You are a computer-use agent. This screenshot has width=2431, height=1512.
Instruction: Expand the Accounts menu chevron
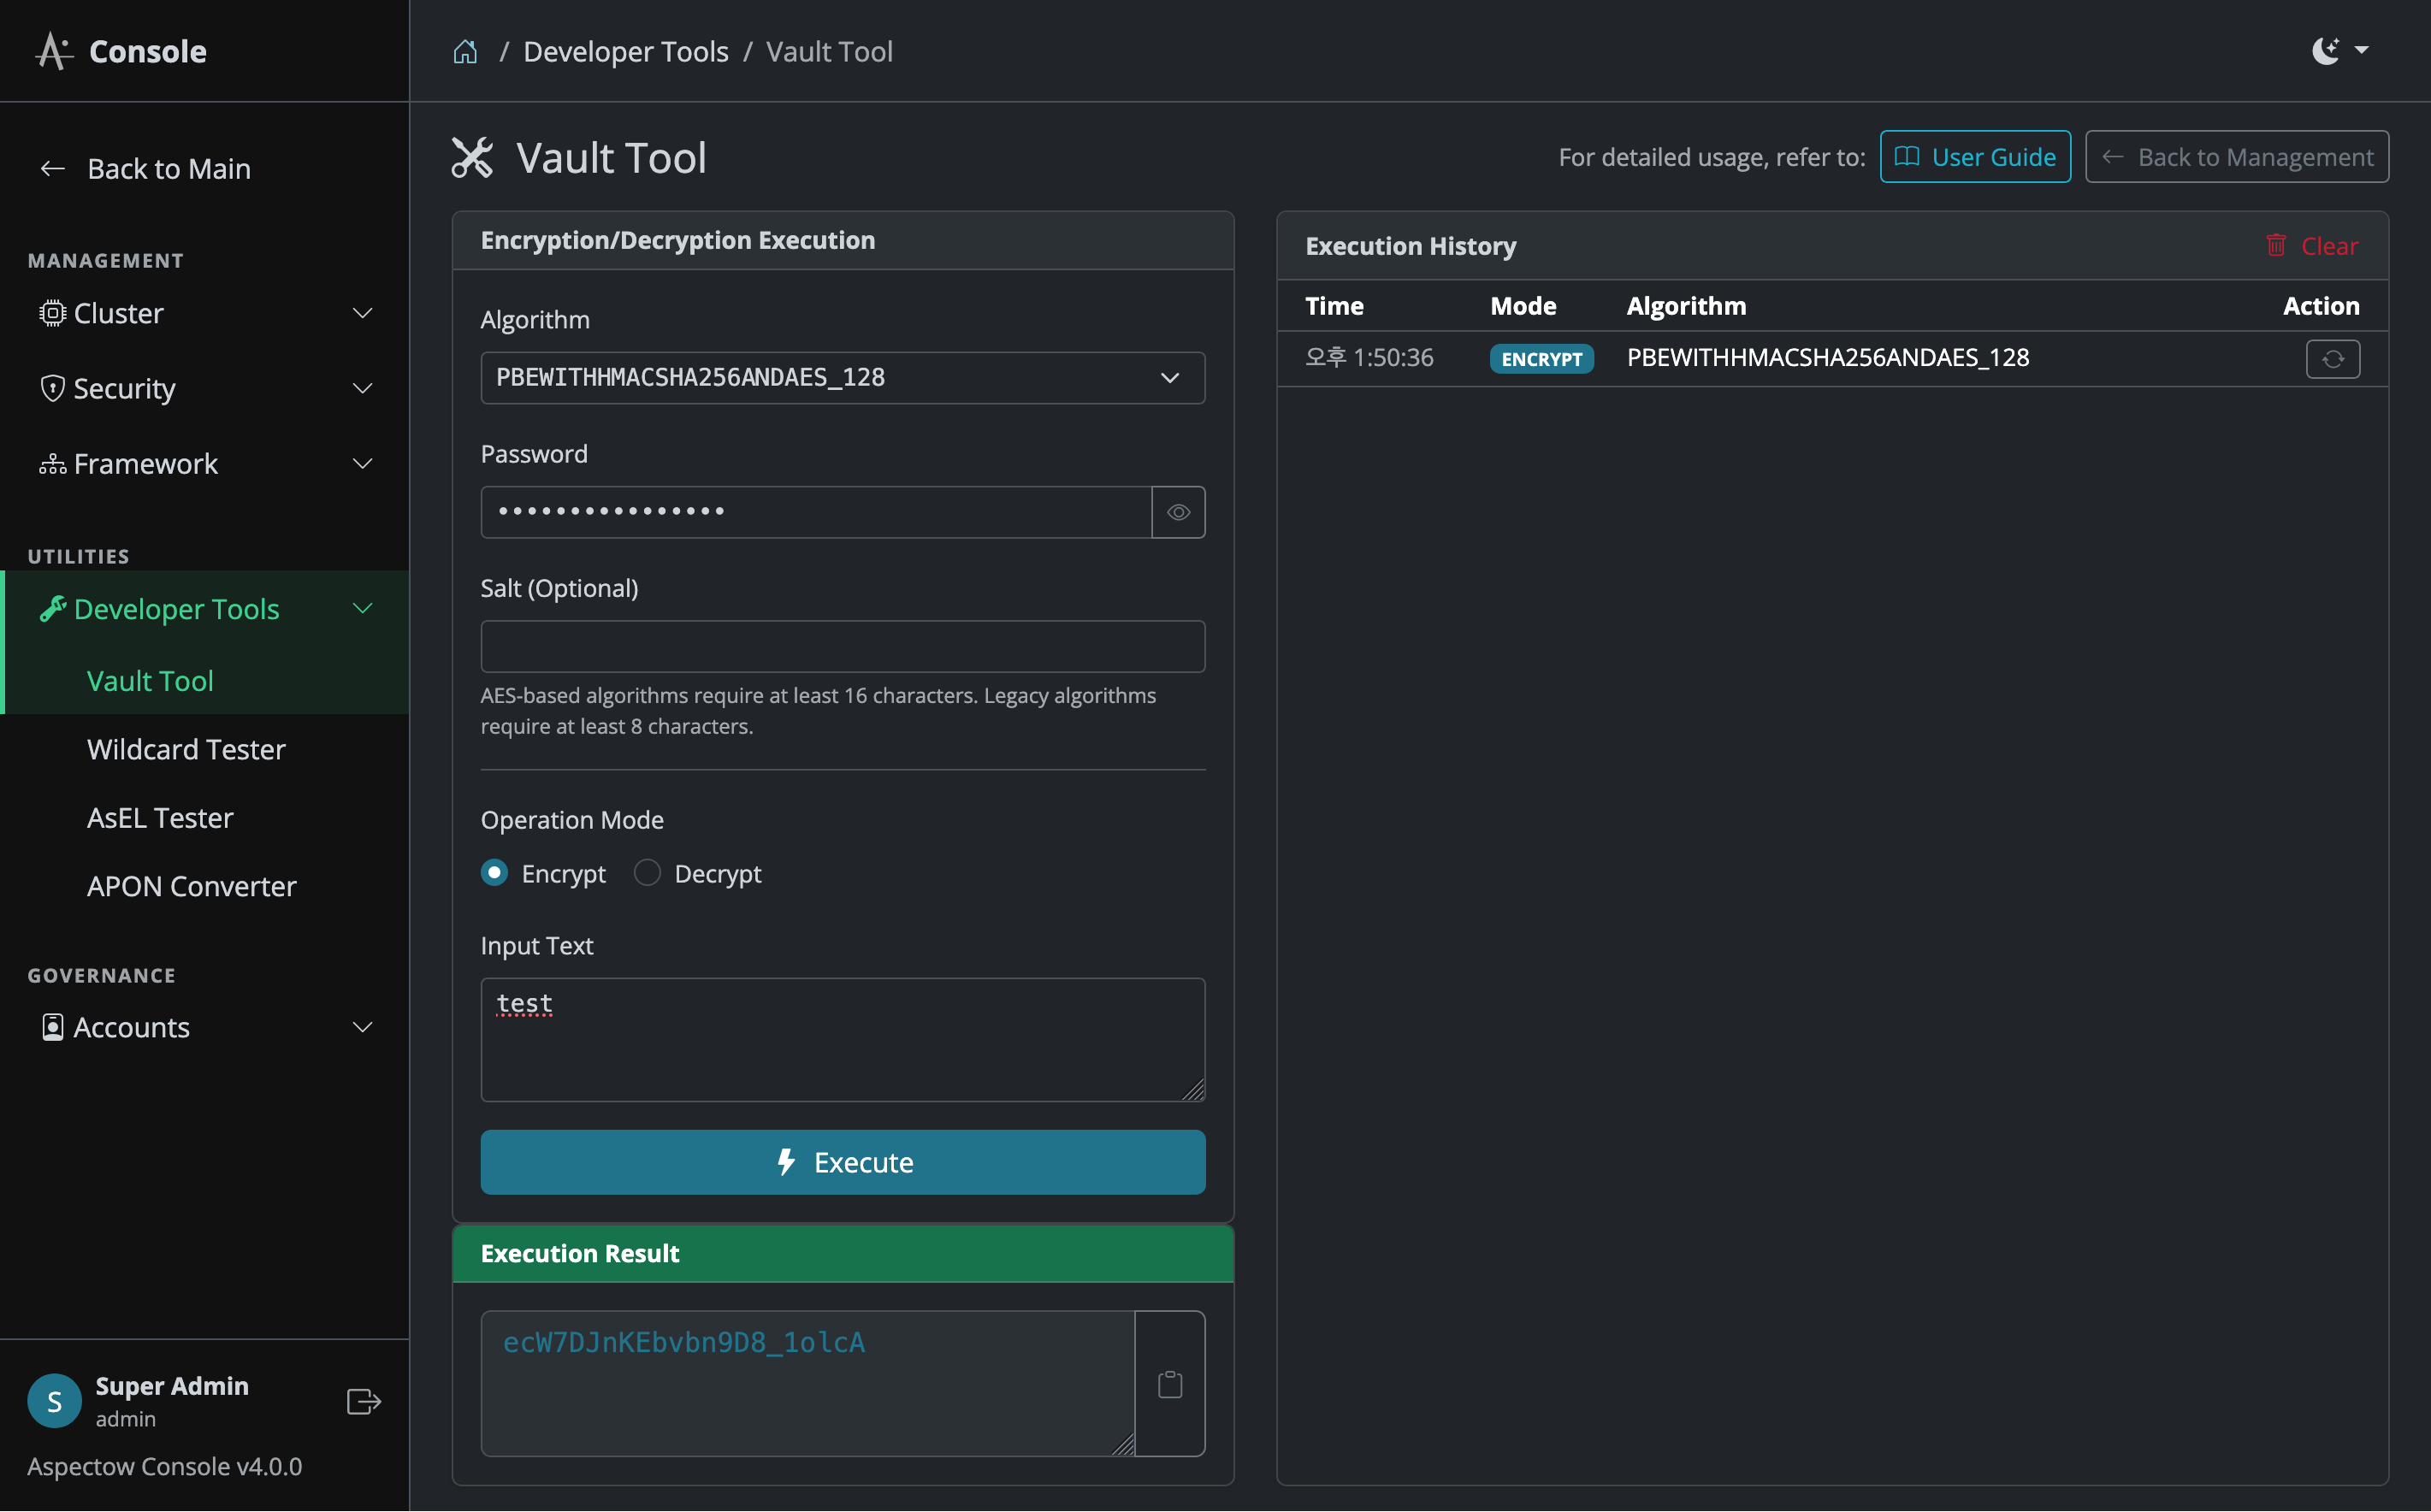pyautogui.click(x=363, y=1027)
